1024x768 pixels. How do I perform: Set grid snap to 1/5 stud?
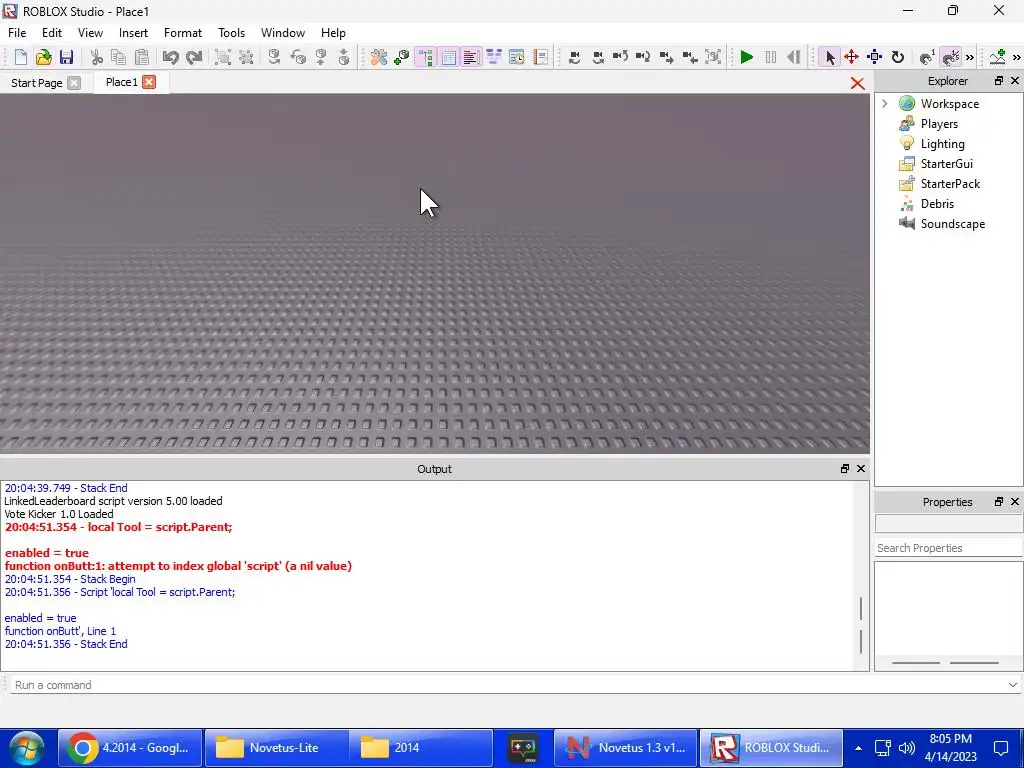[x=951, y=57]
